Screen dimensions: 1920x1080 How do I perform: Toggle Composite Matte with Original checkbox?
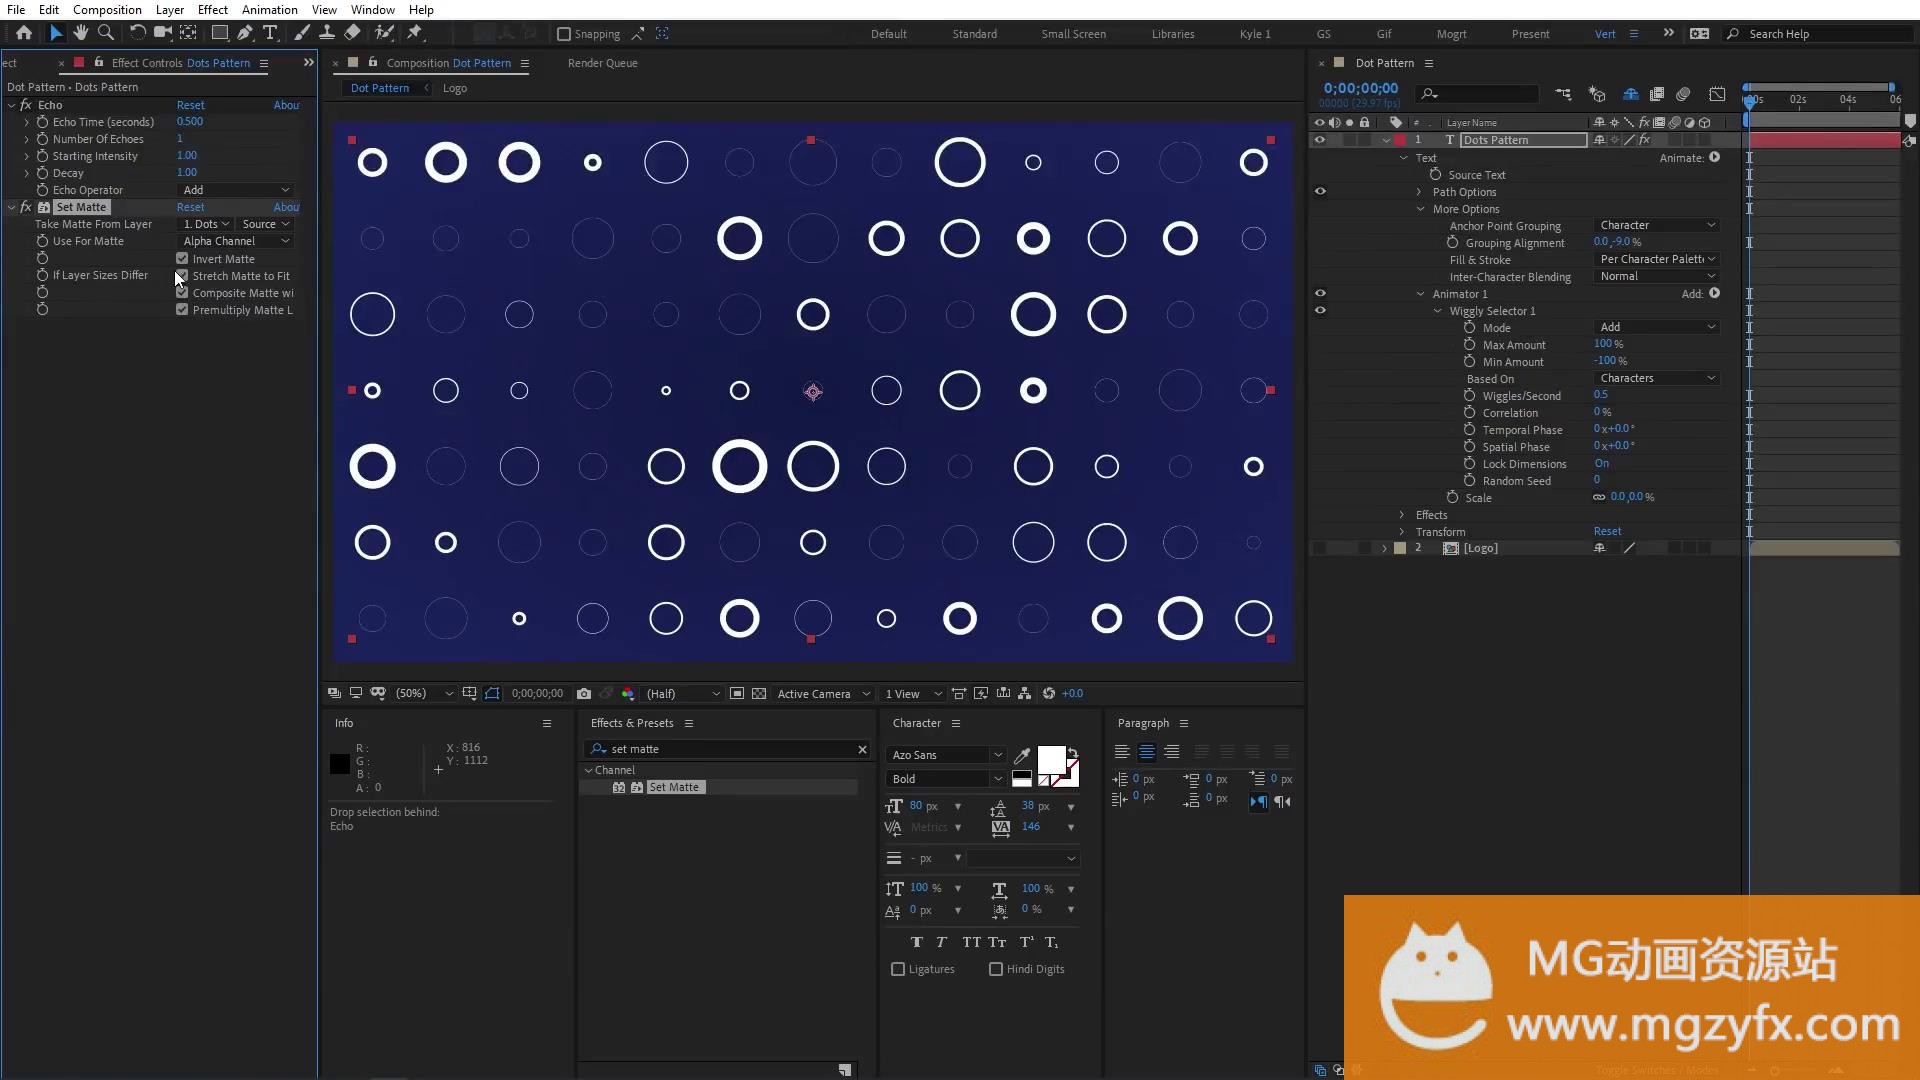coord(182,293)
